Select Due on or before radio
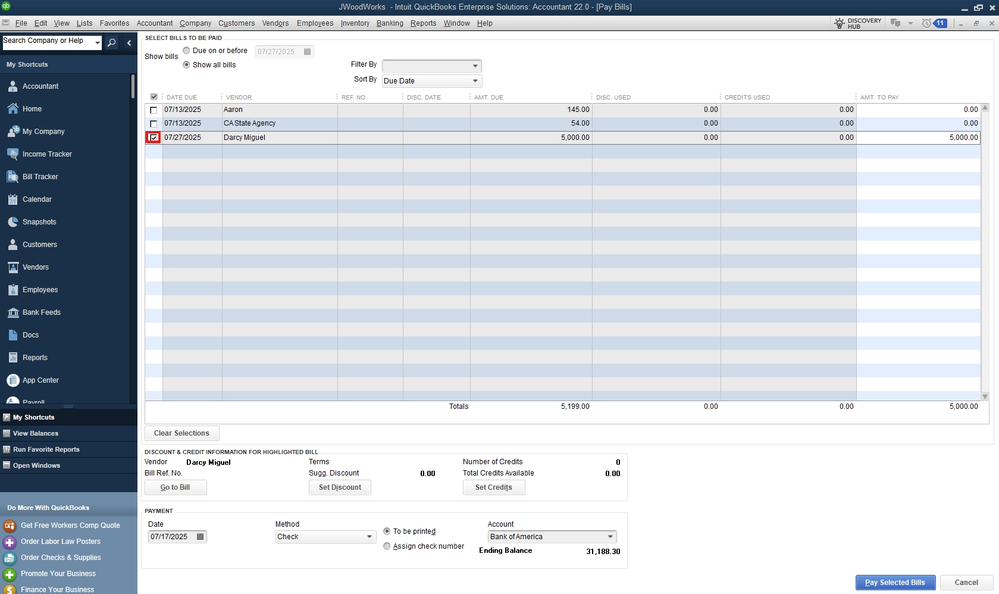The height and width of the screenshot is (594, 999). tap(187, 50)
